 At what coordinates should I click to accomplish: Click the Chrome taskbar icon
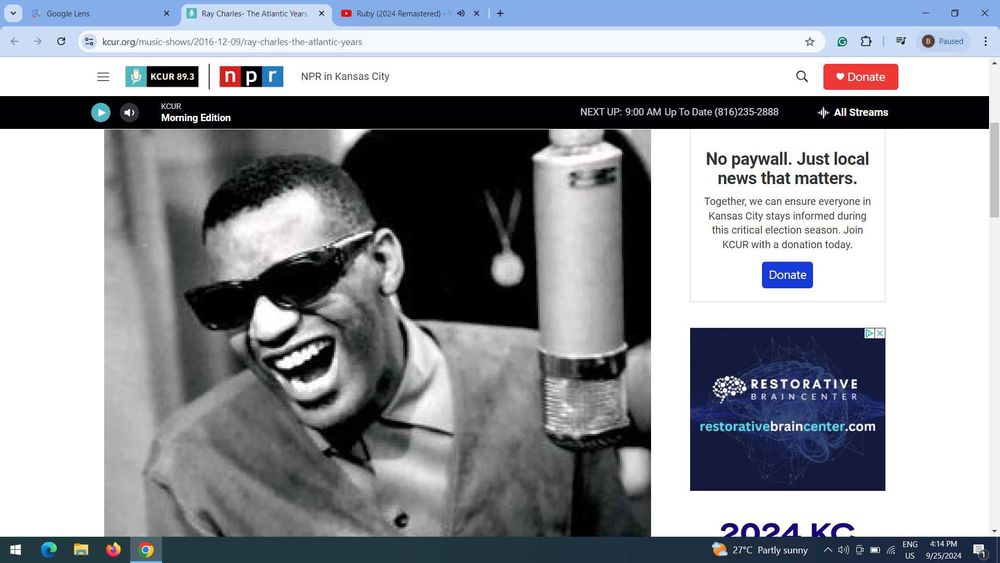point(146,550)
